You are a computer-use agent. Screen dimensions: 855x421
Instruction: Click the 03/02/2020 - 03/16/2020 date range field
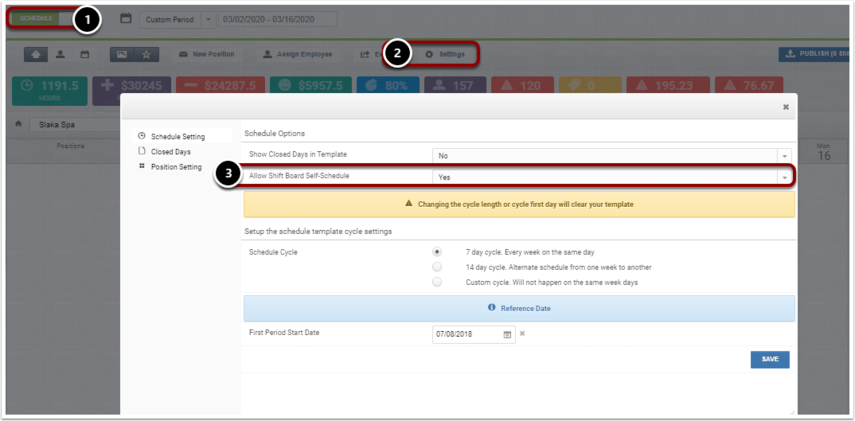(278, 20)
